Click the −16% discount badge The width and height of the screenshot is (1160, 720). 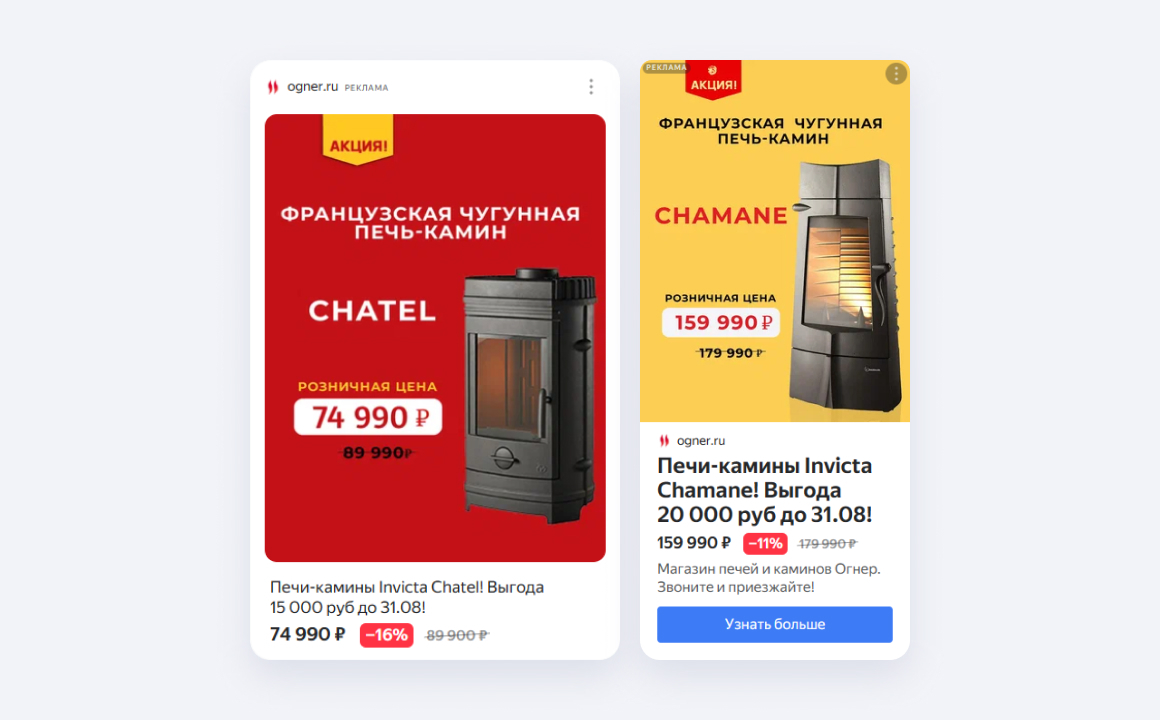click(386, 635)
